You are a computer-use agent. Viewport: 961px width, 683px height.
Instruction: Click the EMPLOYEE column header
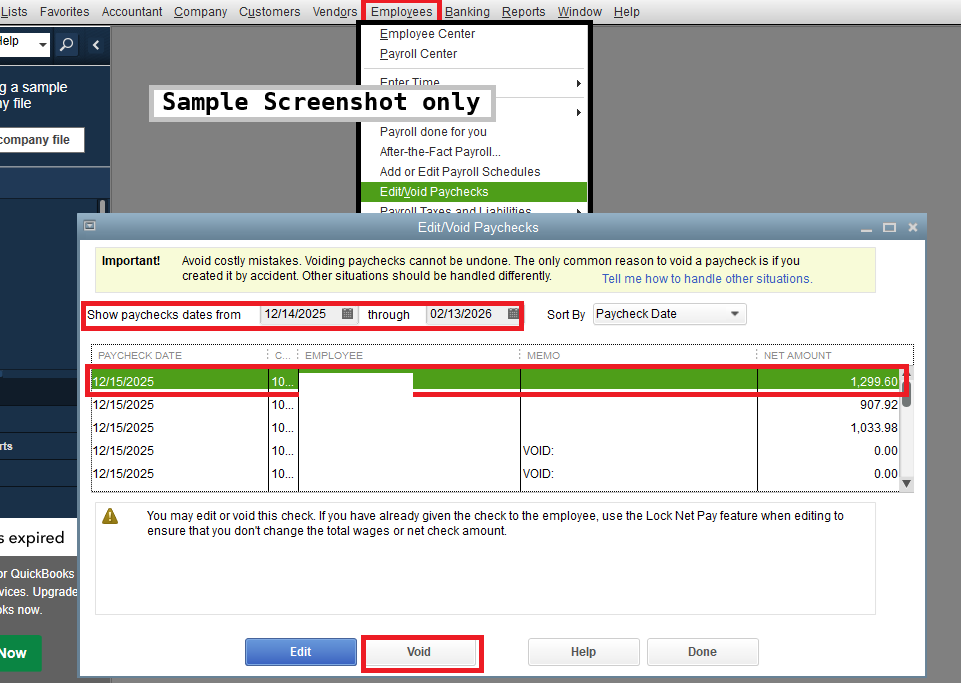click(409, 356)
